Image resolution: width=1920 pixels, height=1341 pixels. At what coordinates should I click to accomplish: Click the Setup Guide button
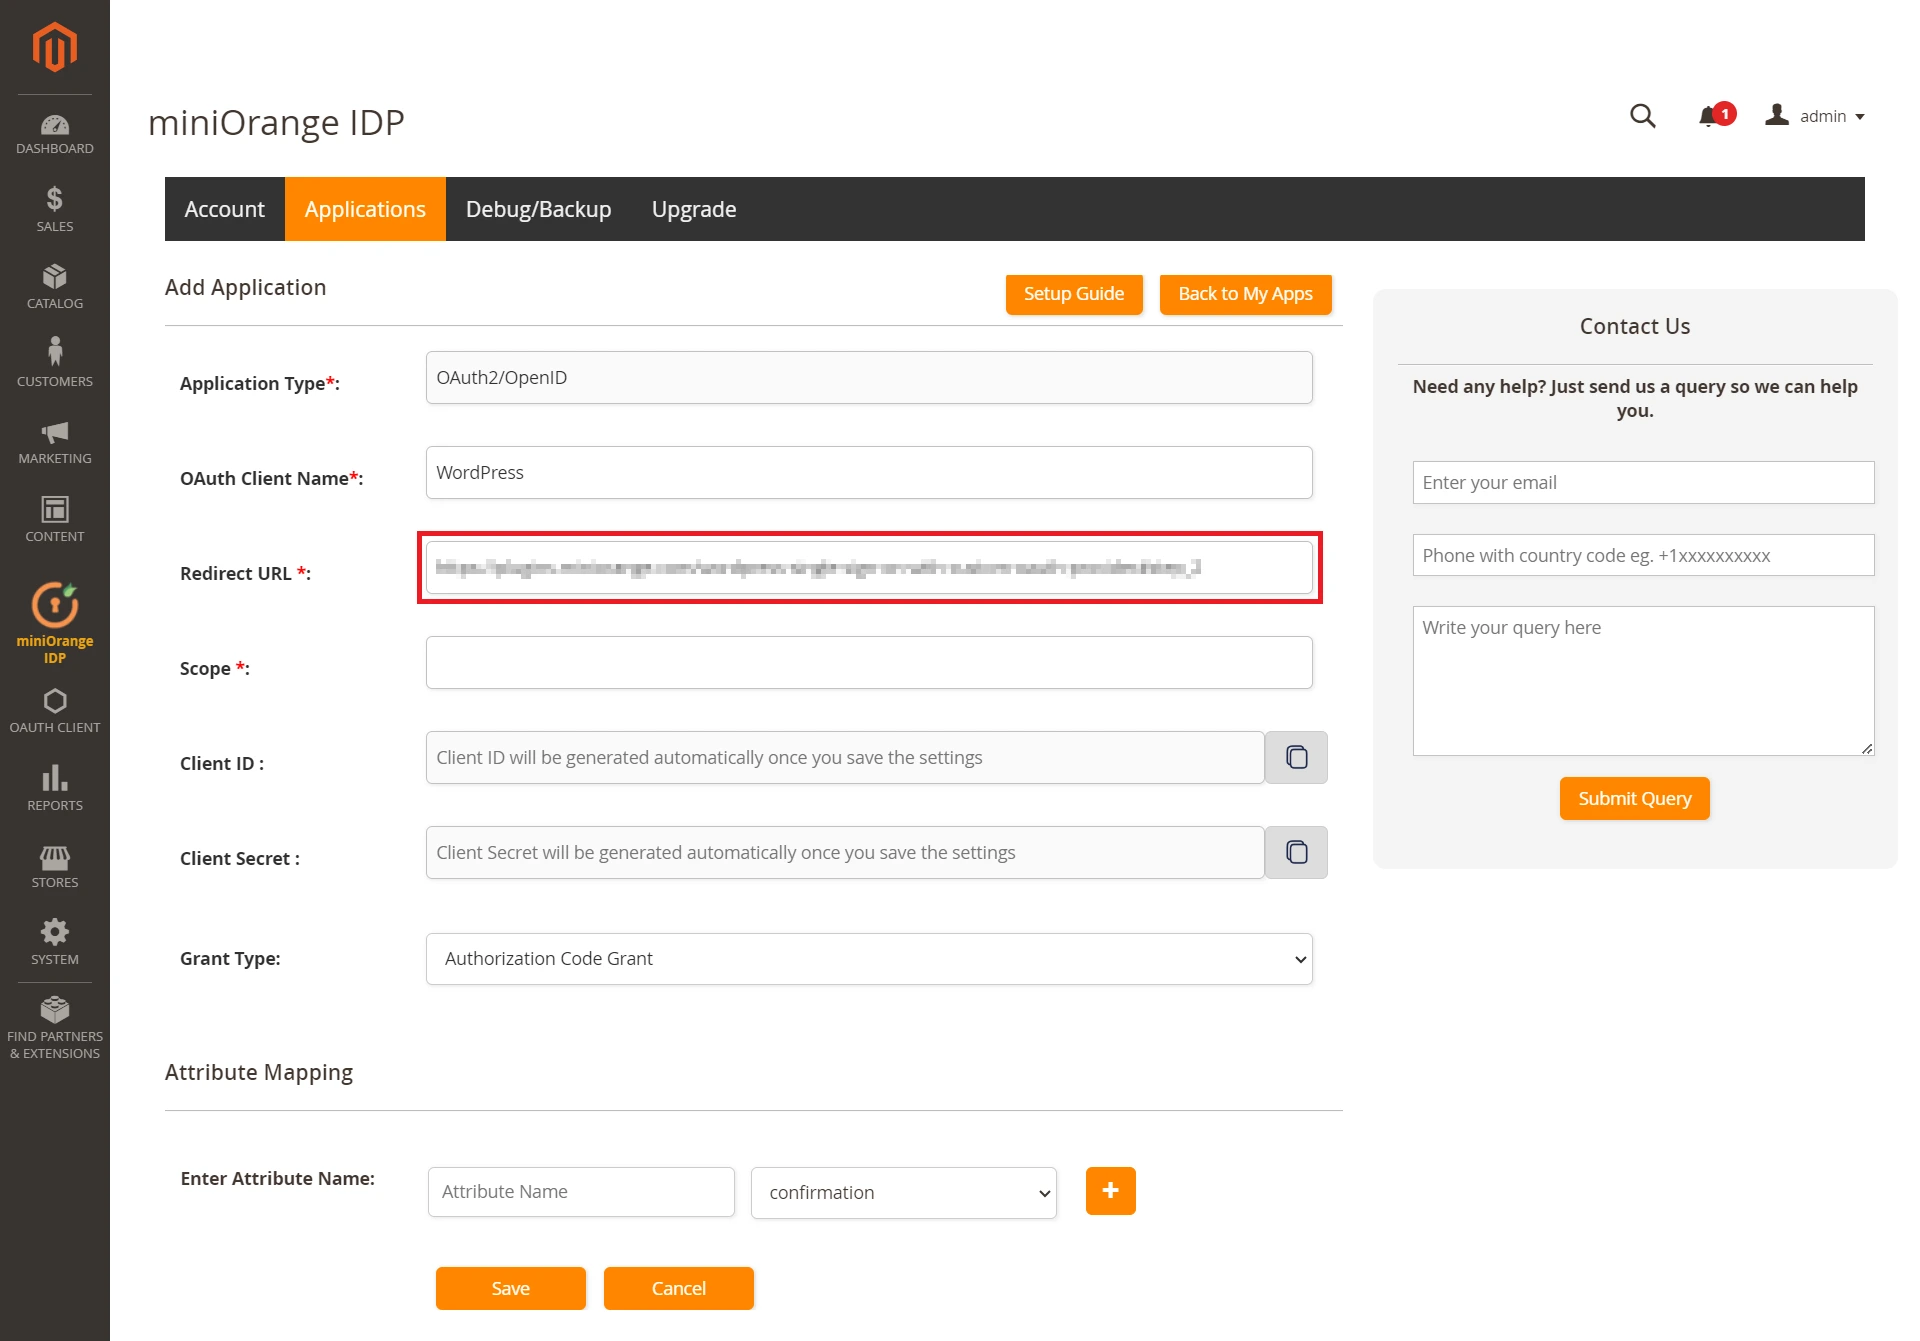point(1074,293)
